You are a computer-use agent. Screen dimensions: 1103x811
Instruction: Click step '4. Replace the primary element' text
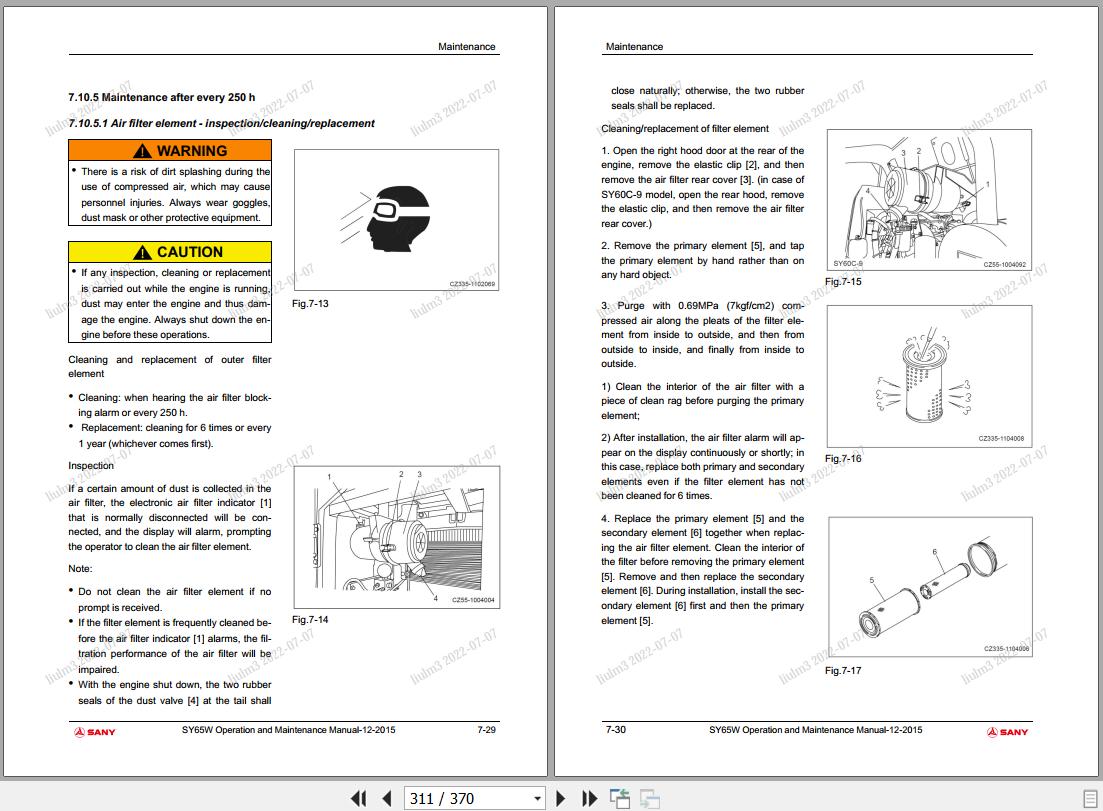click(703, 569)
